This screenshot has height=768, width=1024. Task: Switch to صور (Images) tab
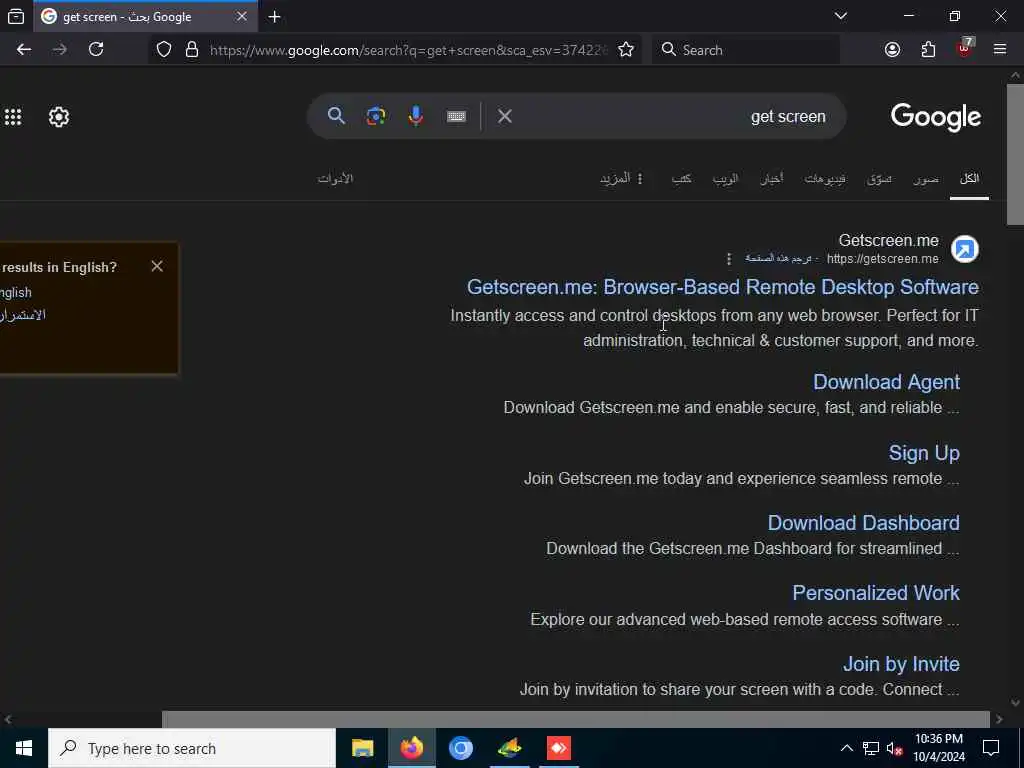[926, 178]
